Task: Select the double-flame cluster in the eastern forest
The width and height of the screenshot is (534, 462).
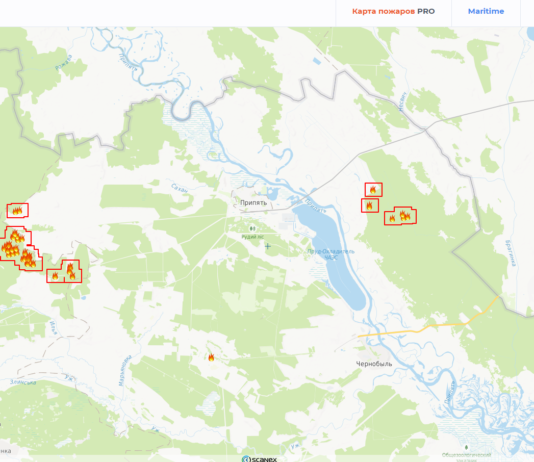Action: [405, 216]
